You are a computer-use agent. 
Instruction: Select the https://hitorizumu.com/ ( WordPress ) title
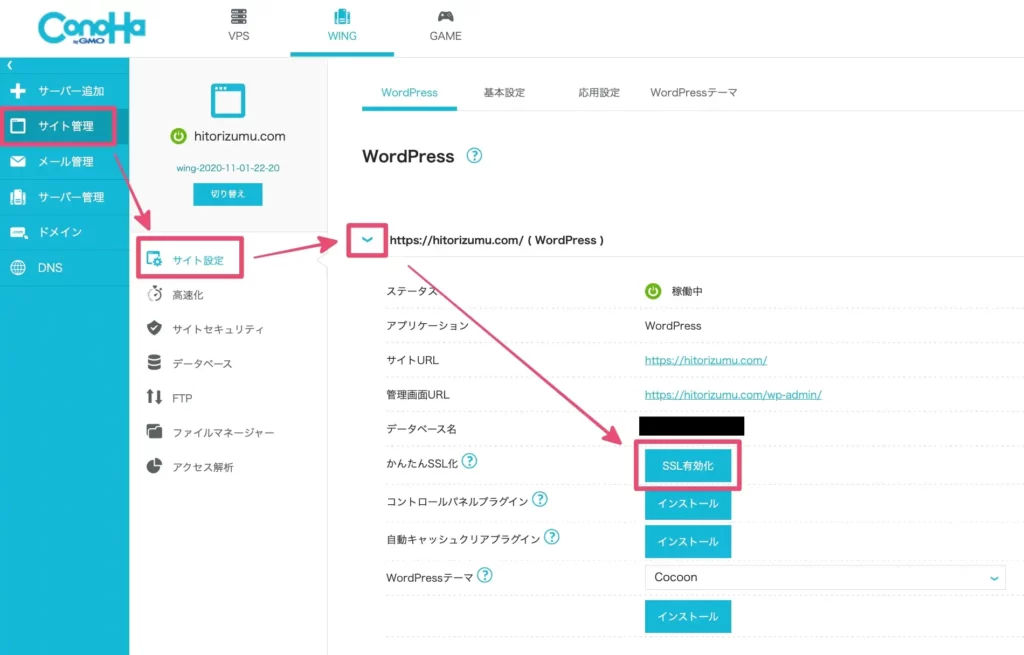(496, 240)
